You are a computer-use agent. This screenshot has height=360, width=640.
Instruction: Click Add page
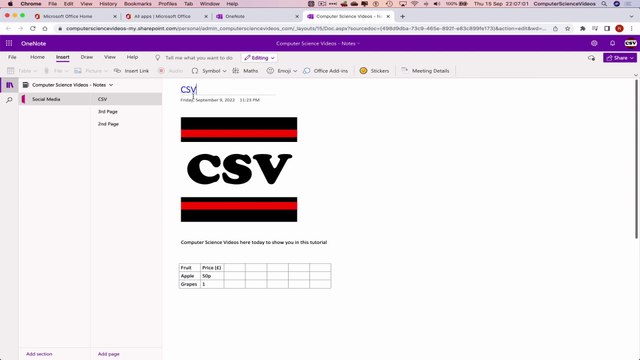click(109, 354)
